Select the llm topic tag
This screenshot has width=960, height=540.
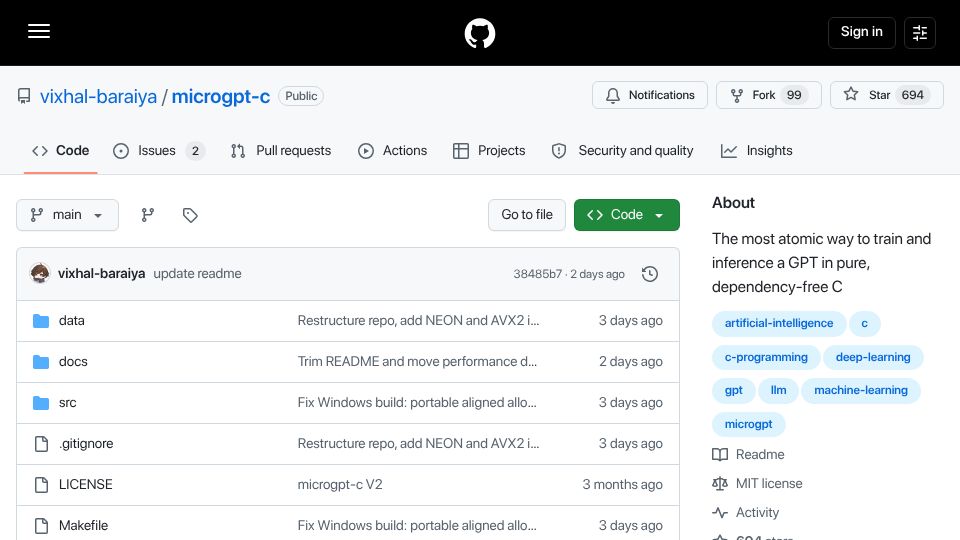[x=778, y=391]
